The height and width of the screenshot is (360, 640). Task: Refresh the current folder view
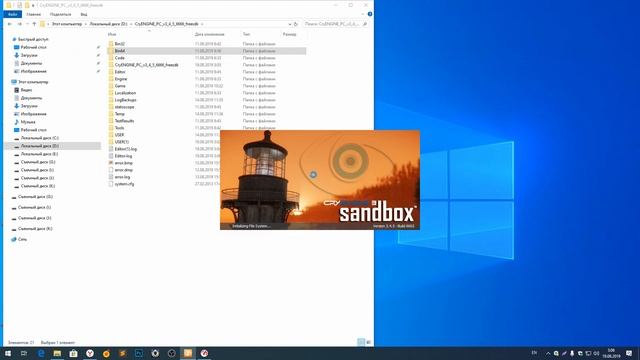pyautogui.click(x=296, y=24)
